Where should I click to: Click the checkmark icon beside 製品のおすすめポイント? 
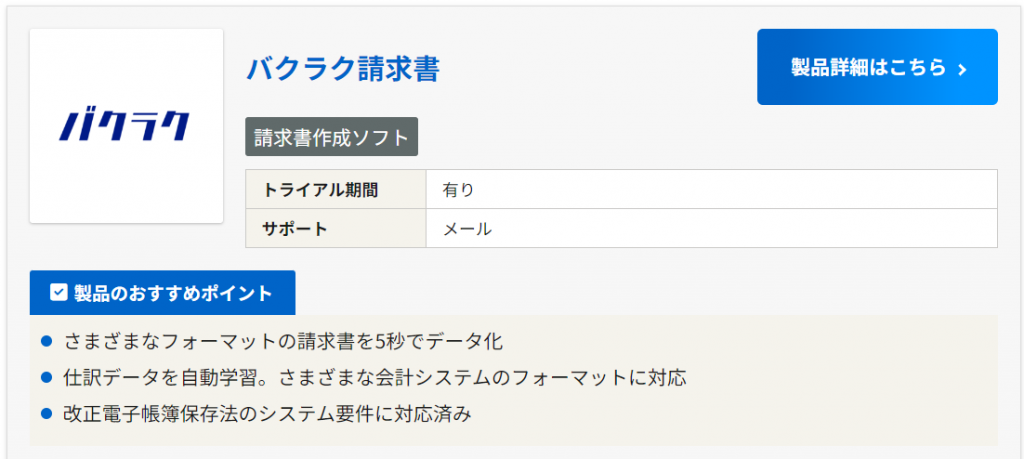pyautogui.click(x=58, y=293)
